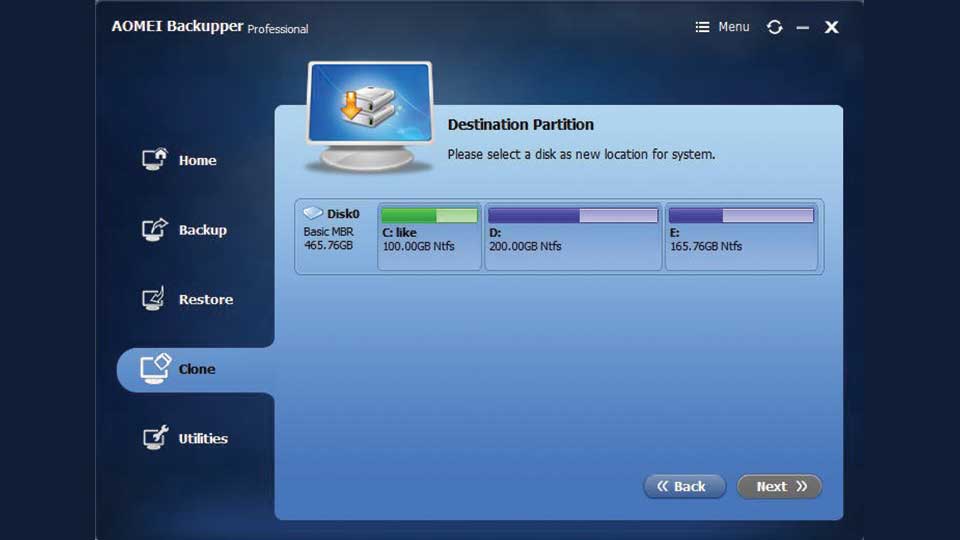Click the Menu list icon
The height and width of the screenshot is (540, 960).
702,27
